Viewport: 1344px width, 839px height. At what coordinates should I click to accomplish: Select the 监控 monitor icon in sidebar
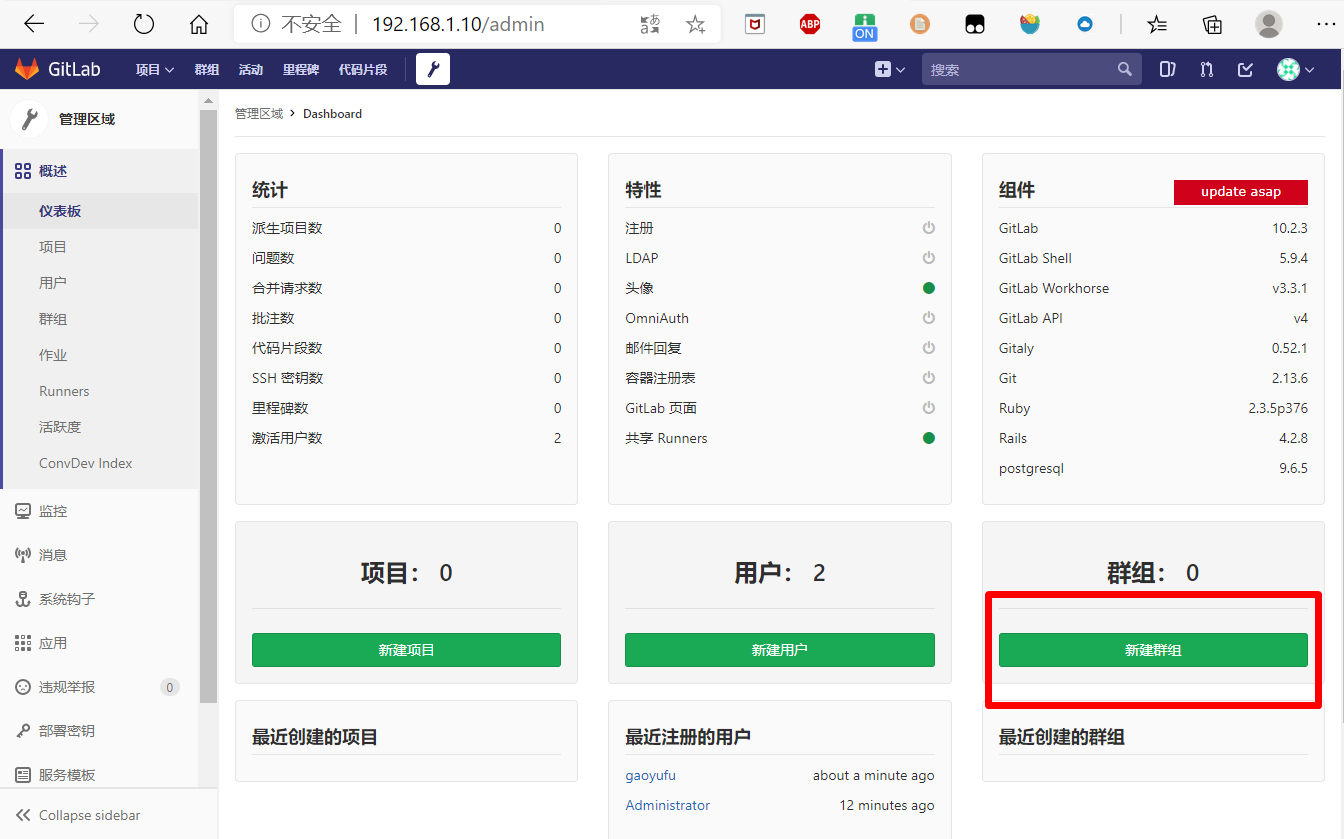coord(23,511)
